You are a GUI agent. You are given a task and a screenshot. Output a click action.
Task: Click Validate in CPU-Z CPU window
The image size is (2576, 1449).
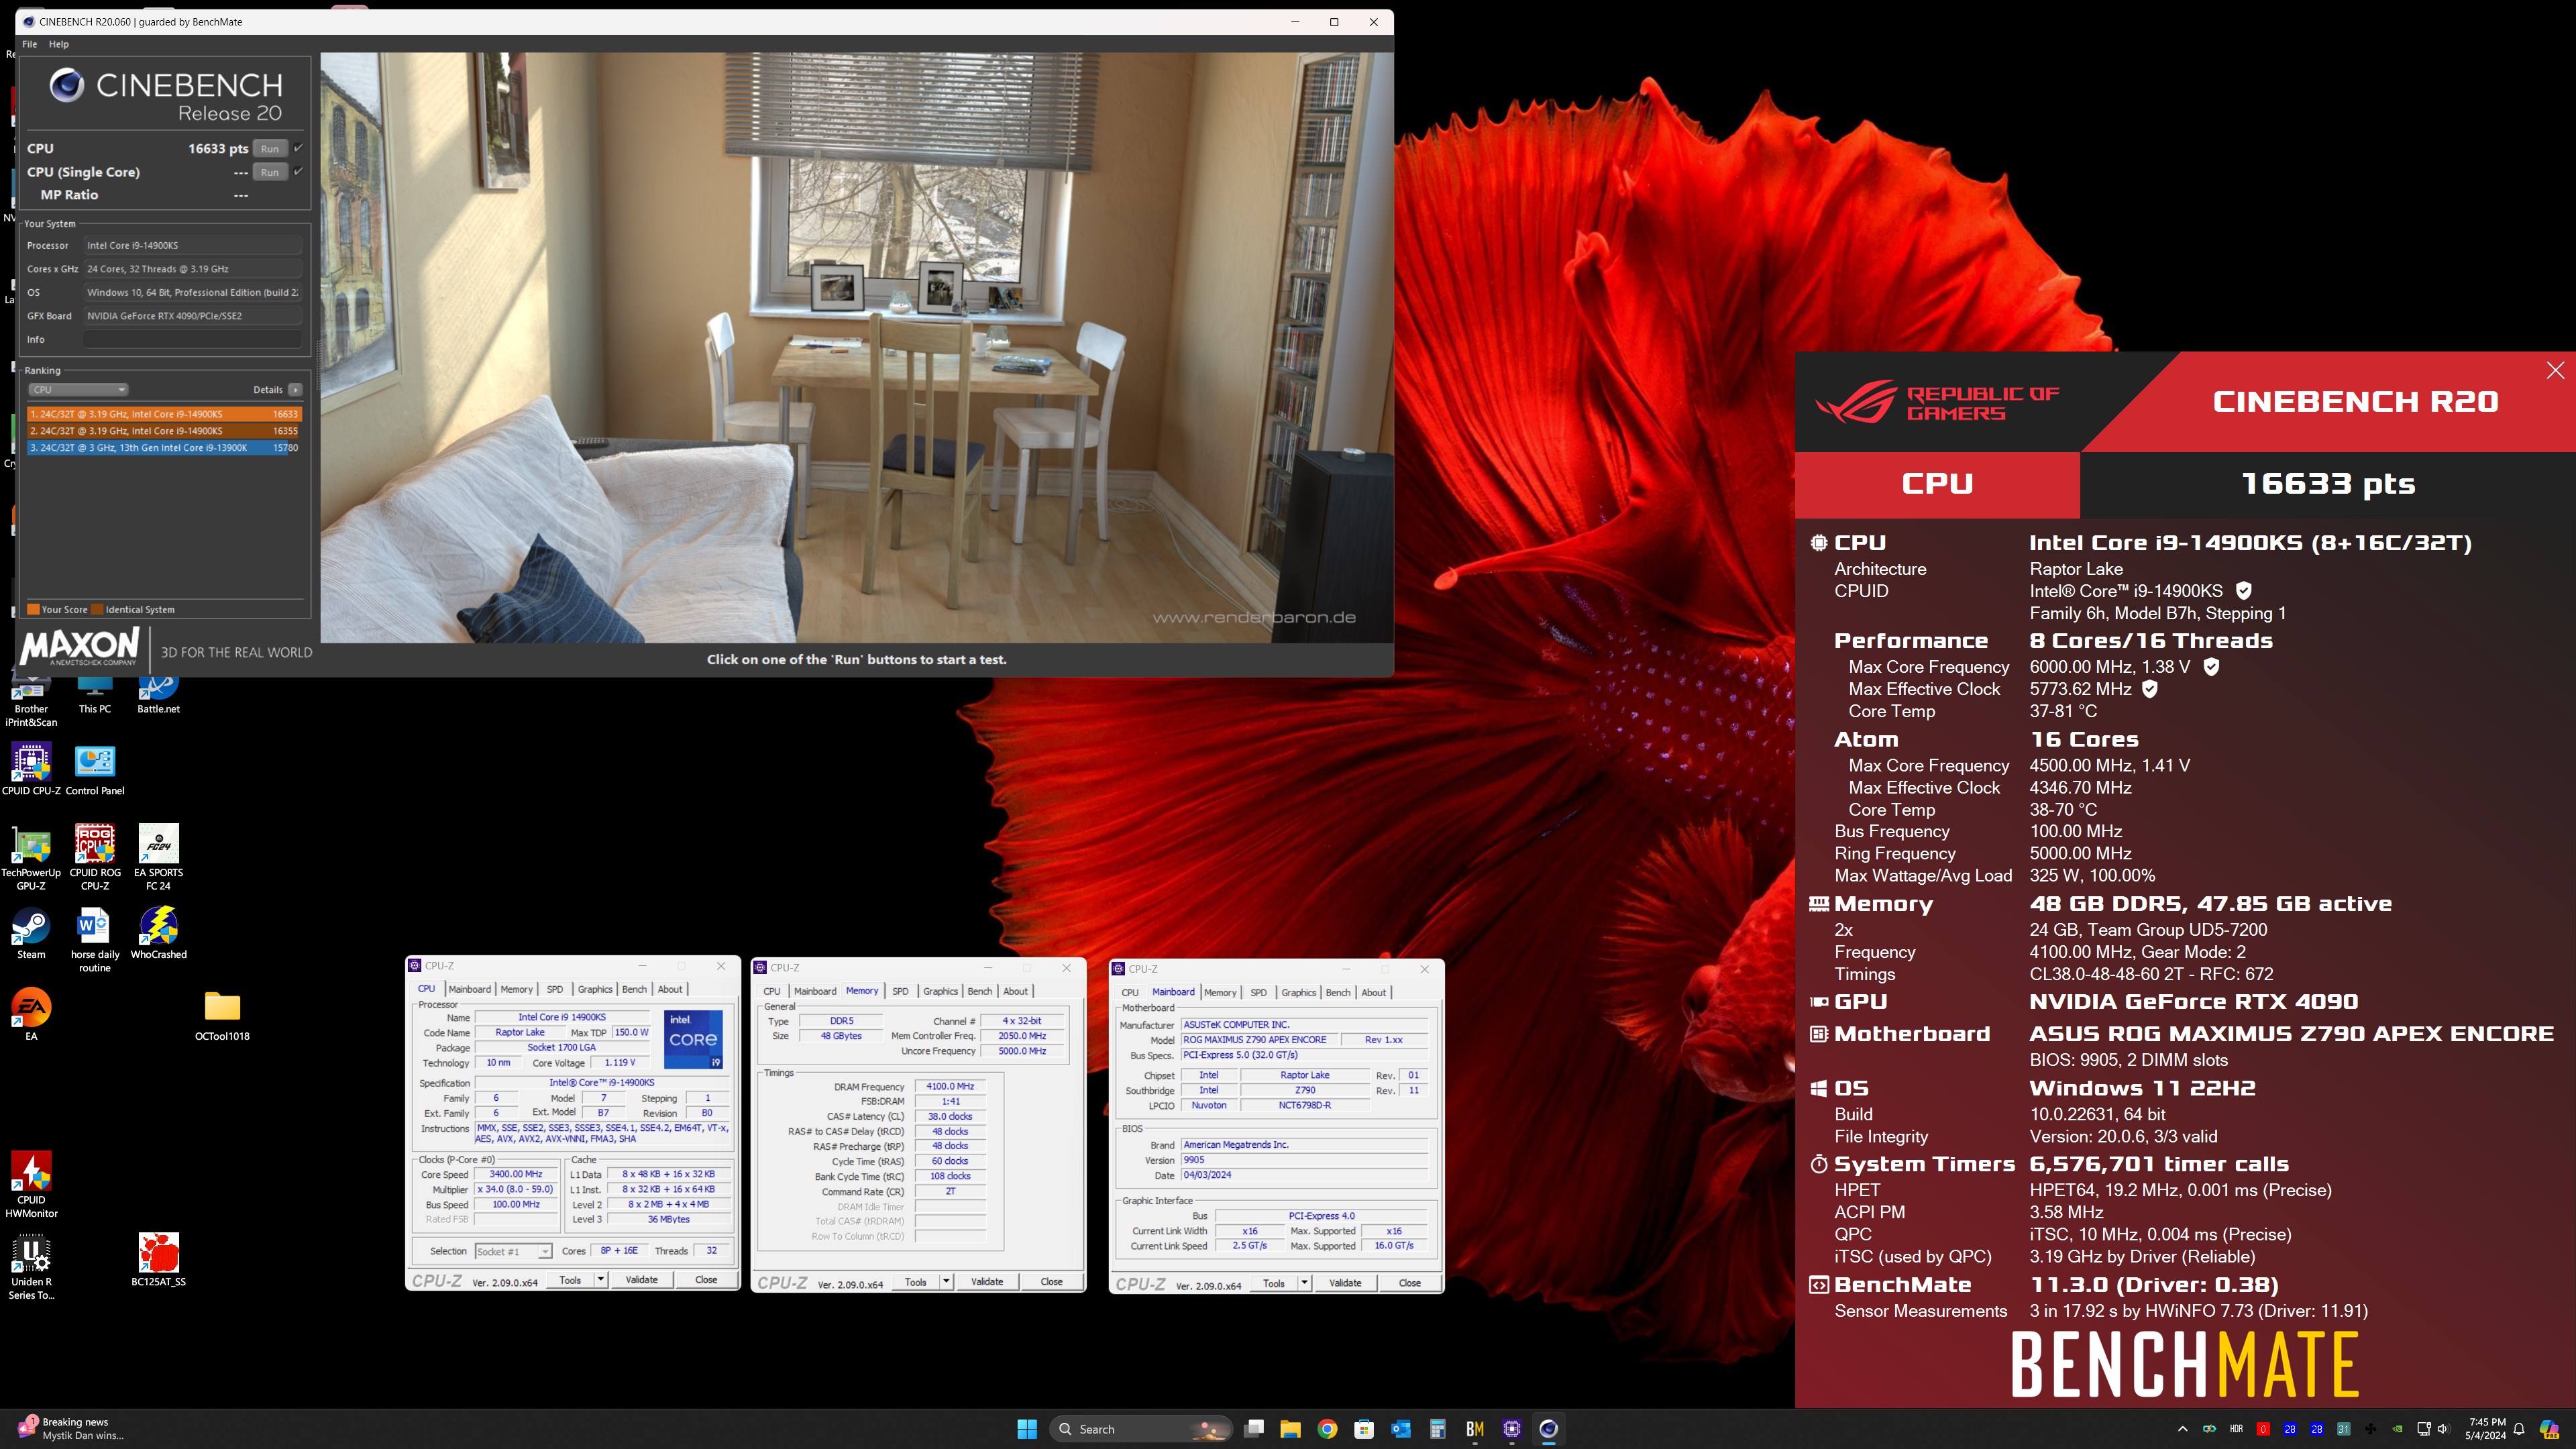click(641, 1280)
